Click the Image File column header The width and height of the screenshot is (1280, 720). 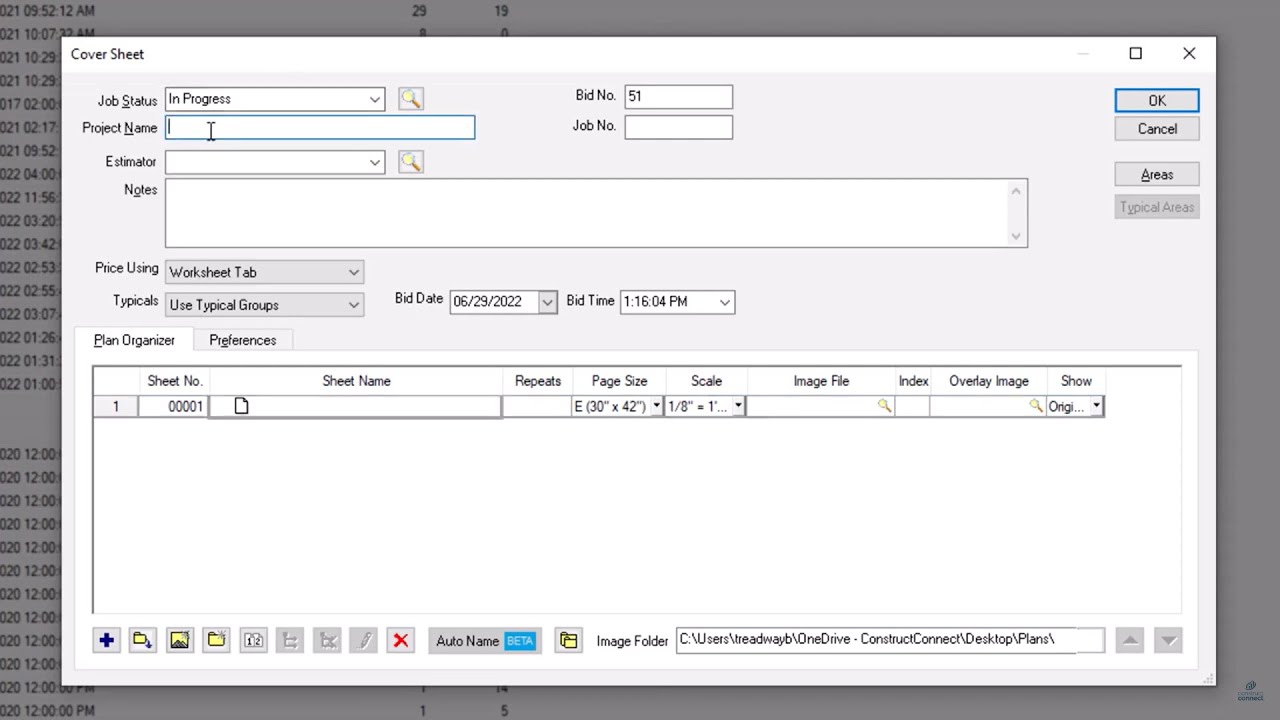tap(821, 381)
